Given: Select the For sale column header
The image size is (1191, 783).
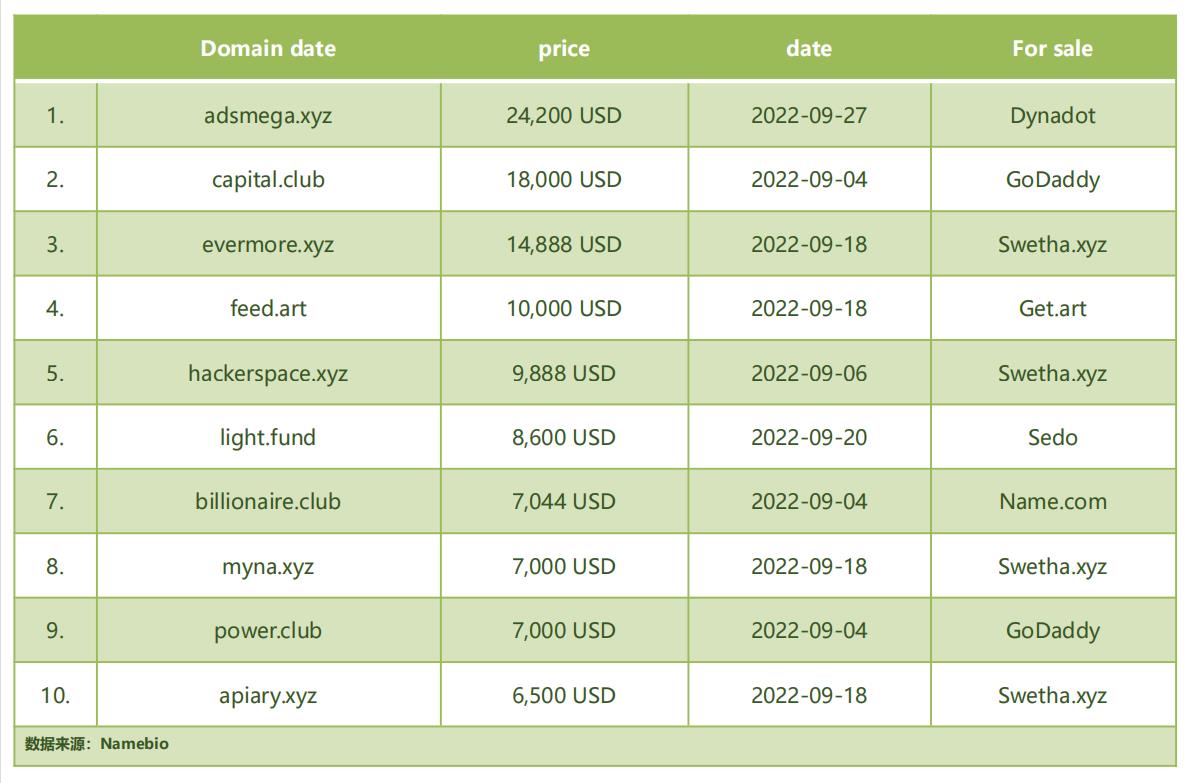Looking at the screenshot, I should 1052,48.
